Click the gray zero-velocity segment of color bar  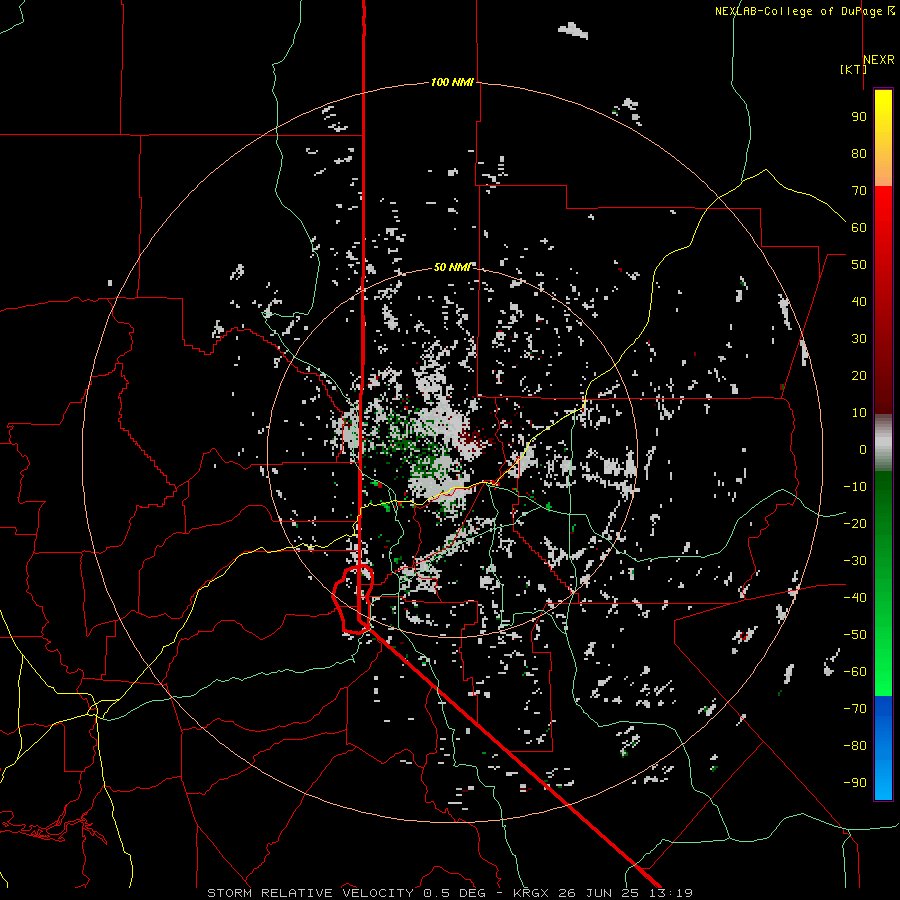pyautogui.click(x=883, y=443)
